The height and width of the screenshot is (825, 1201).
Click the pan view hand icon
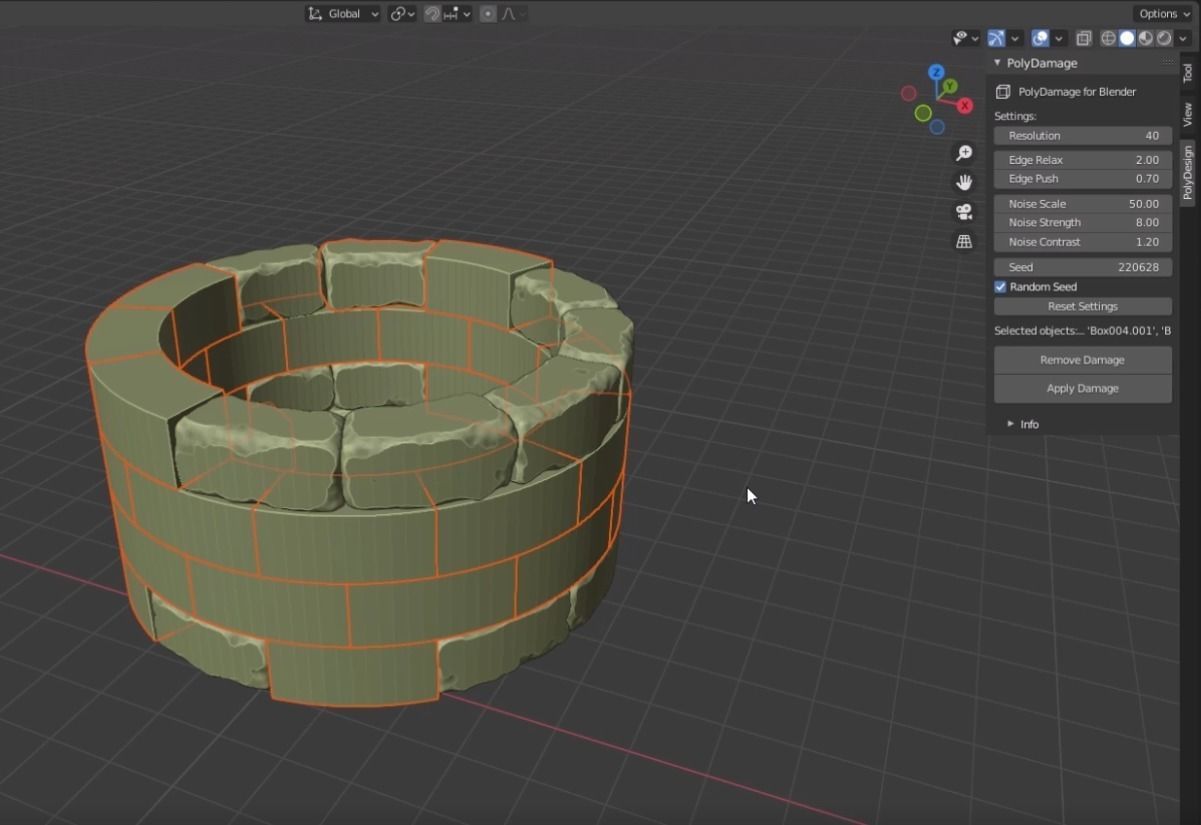964,182
